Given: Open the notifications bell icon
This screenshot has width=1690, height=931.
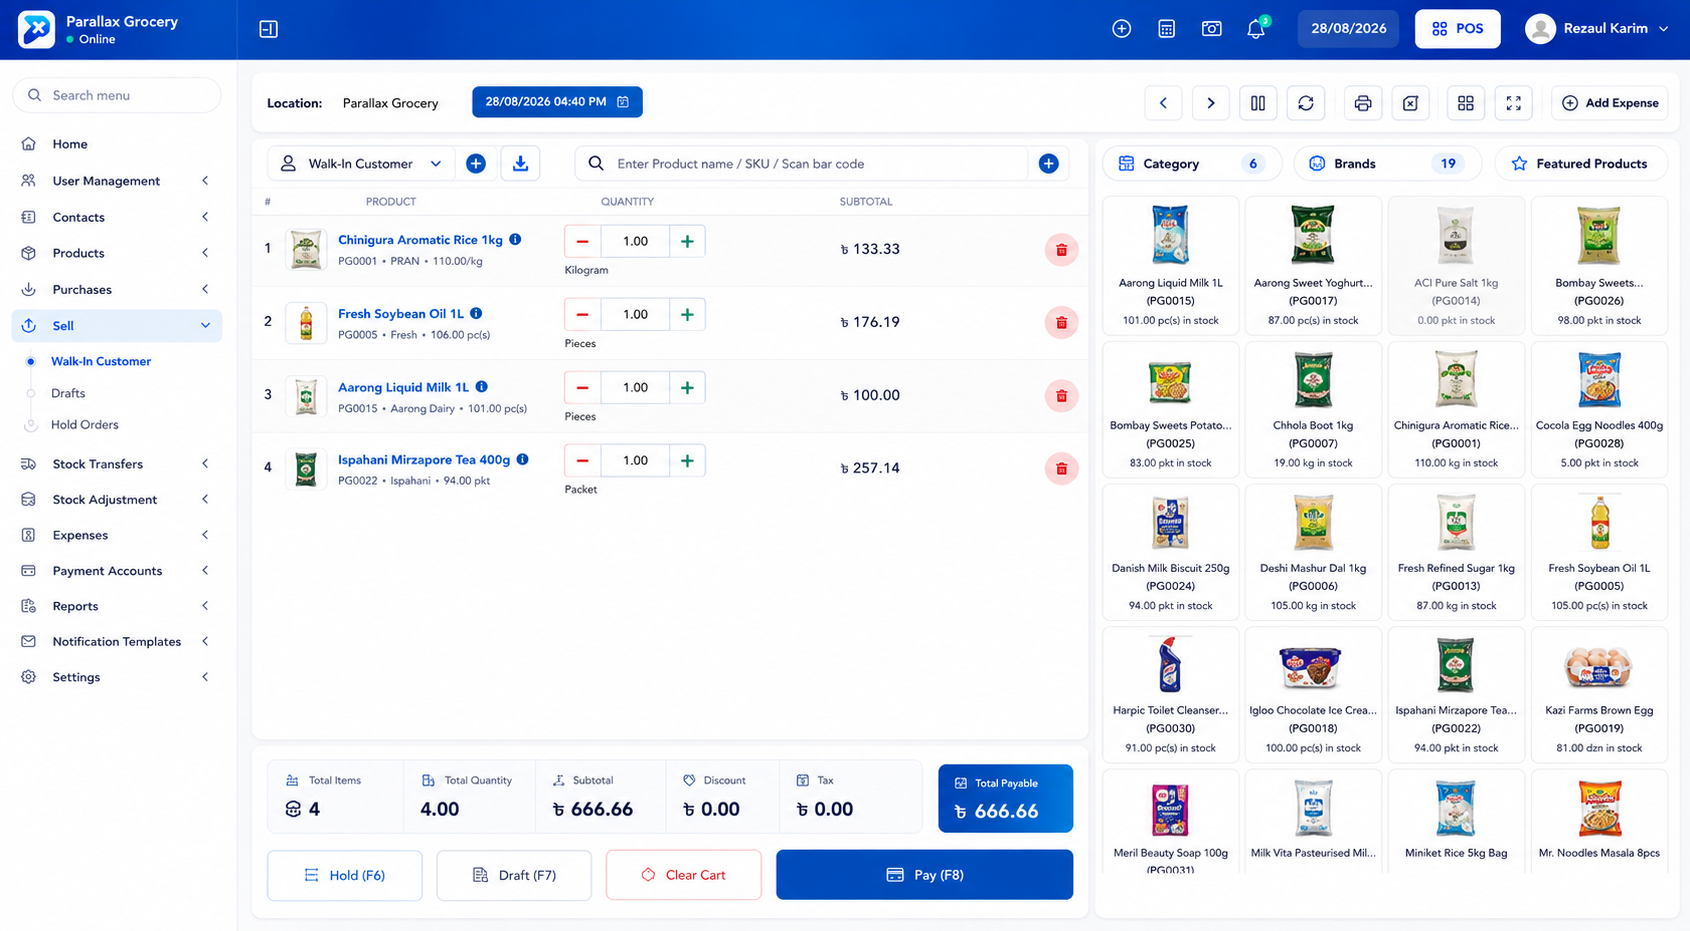Looking at the screenshot, I should click(1256, 29).
